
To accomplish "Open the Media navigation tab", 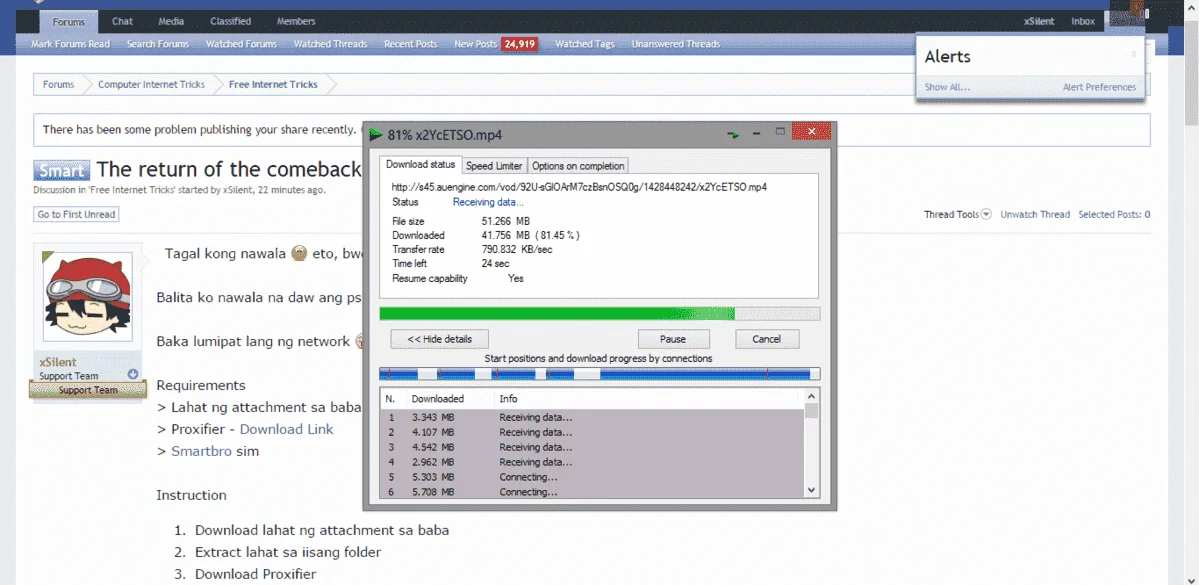I will [x=171, y=21].
